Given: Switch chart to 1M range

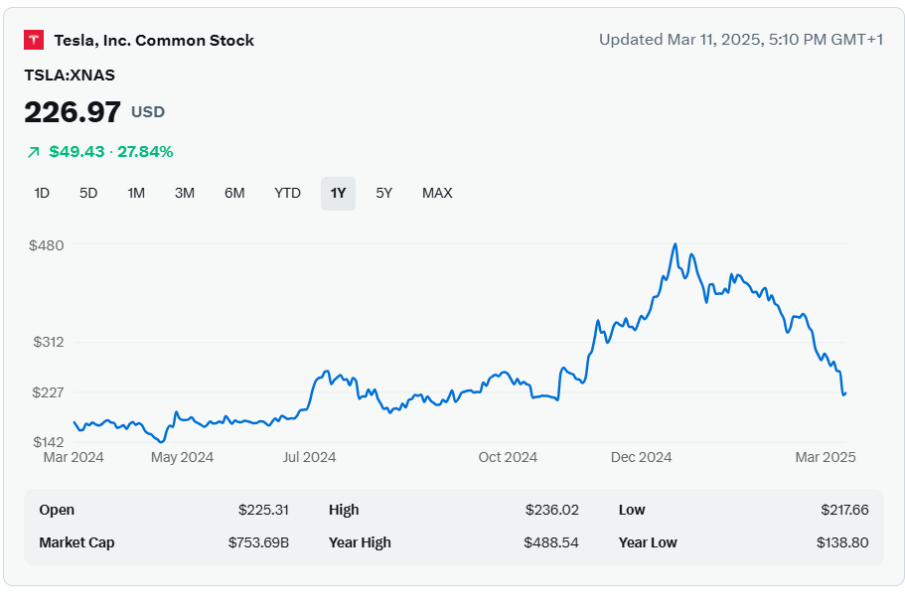Looking at the screenshot, I should (136, 193).
